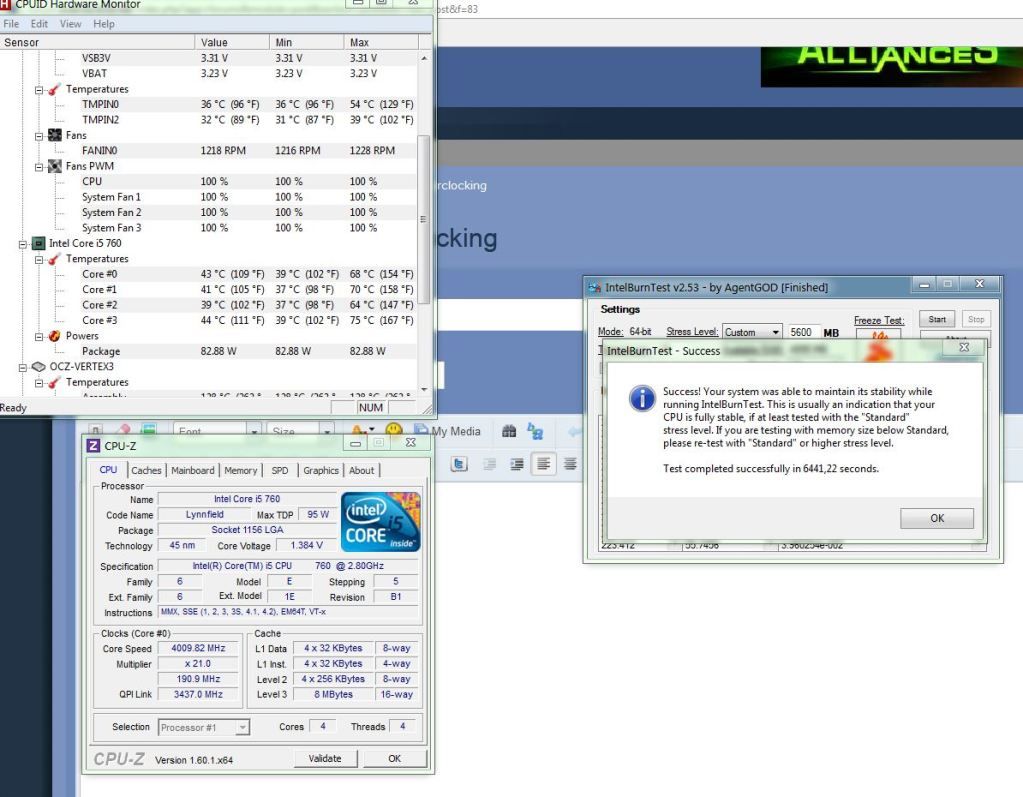
Task: Switch to the SPD tab in CPU-Z
Action: pos(280,470)
